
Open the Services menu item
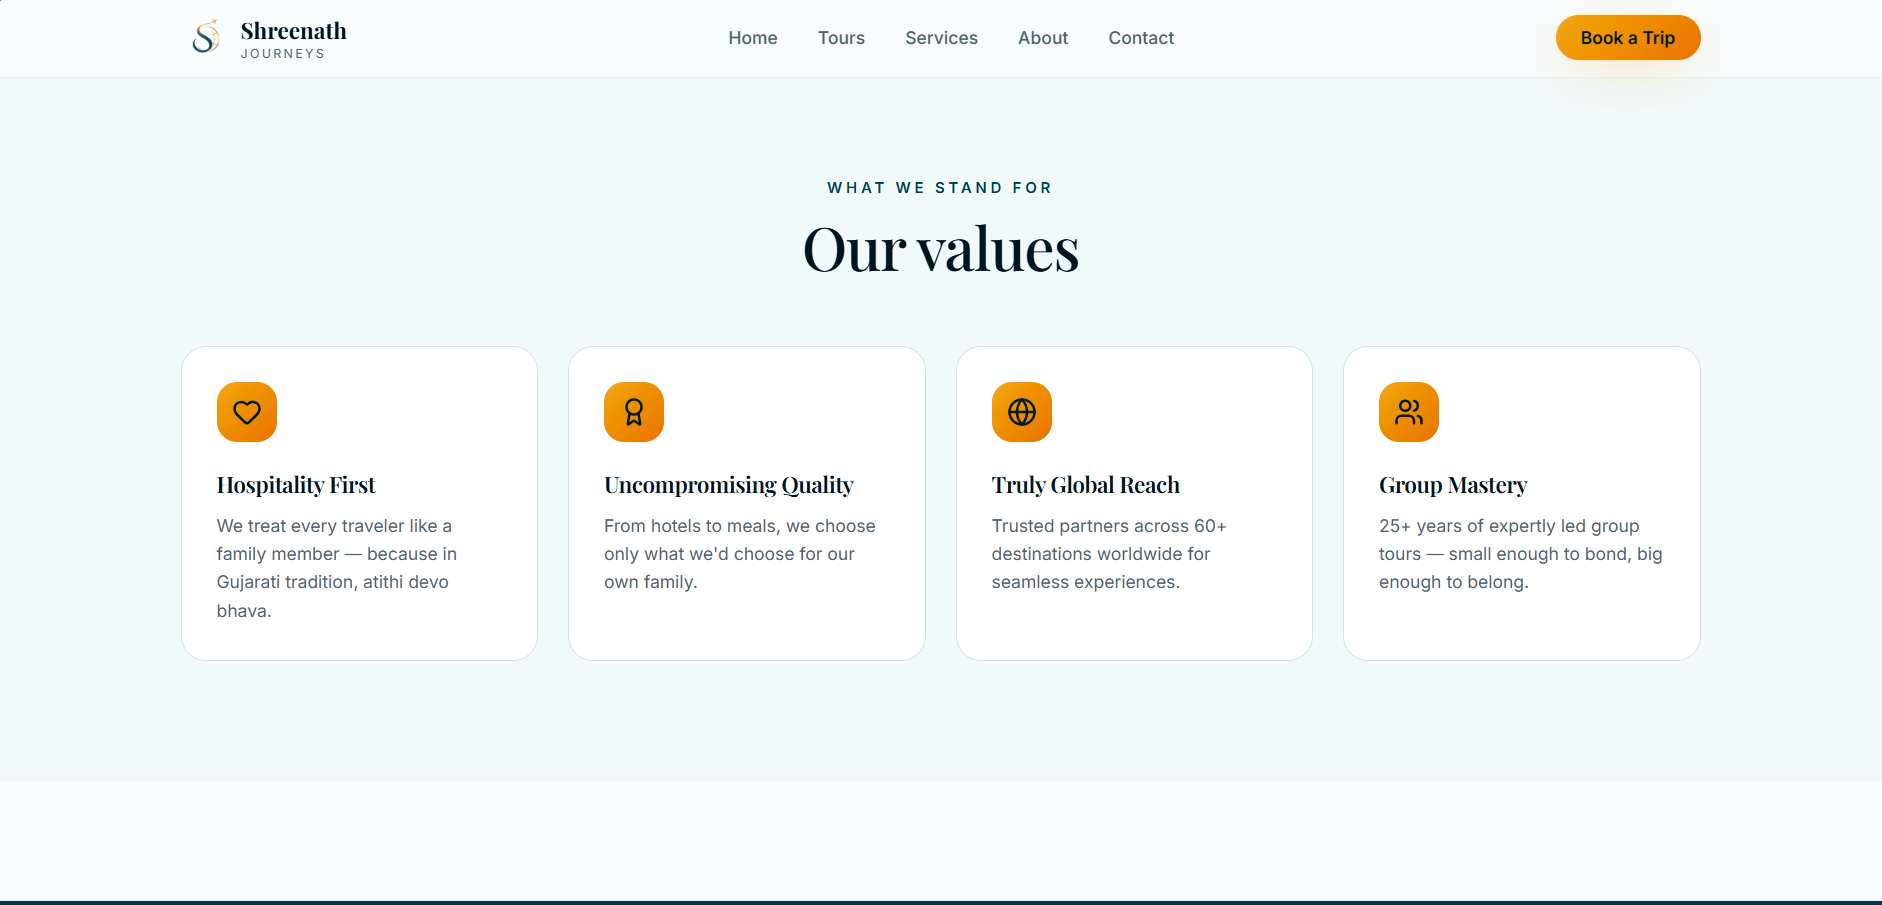[941, 38]
